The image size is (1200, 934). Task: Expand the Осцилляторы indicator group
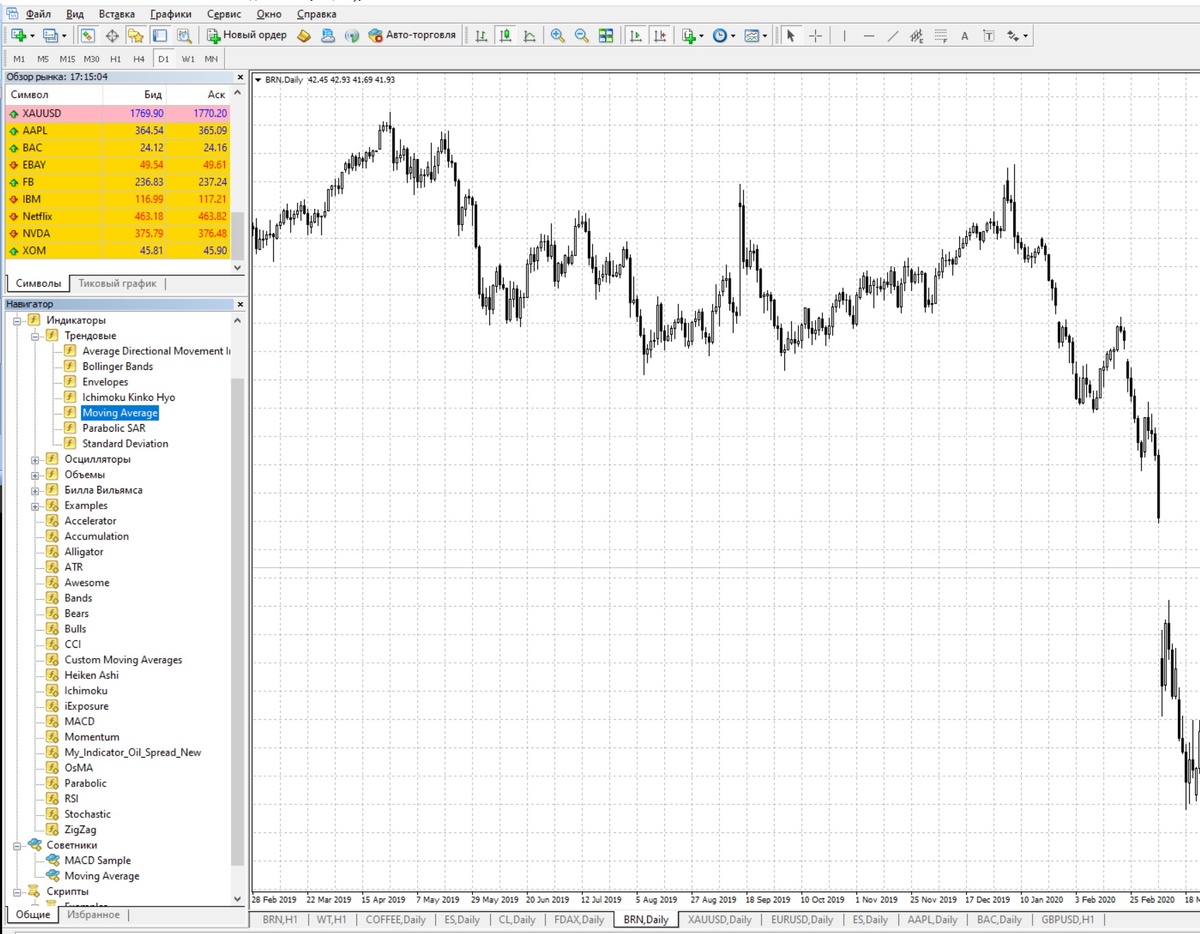coord(33,458)
